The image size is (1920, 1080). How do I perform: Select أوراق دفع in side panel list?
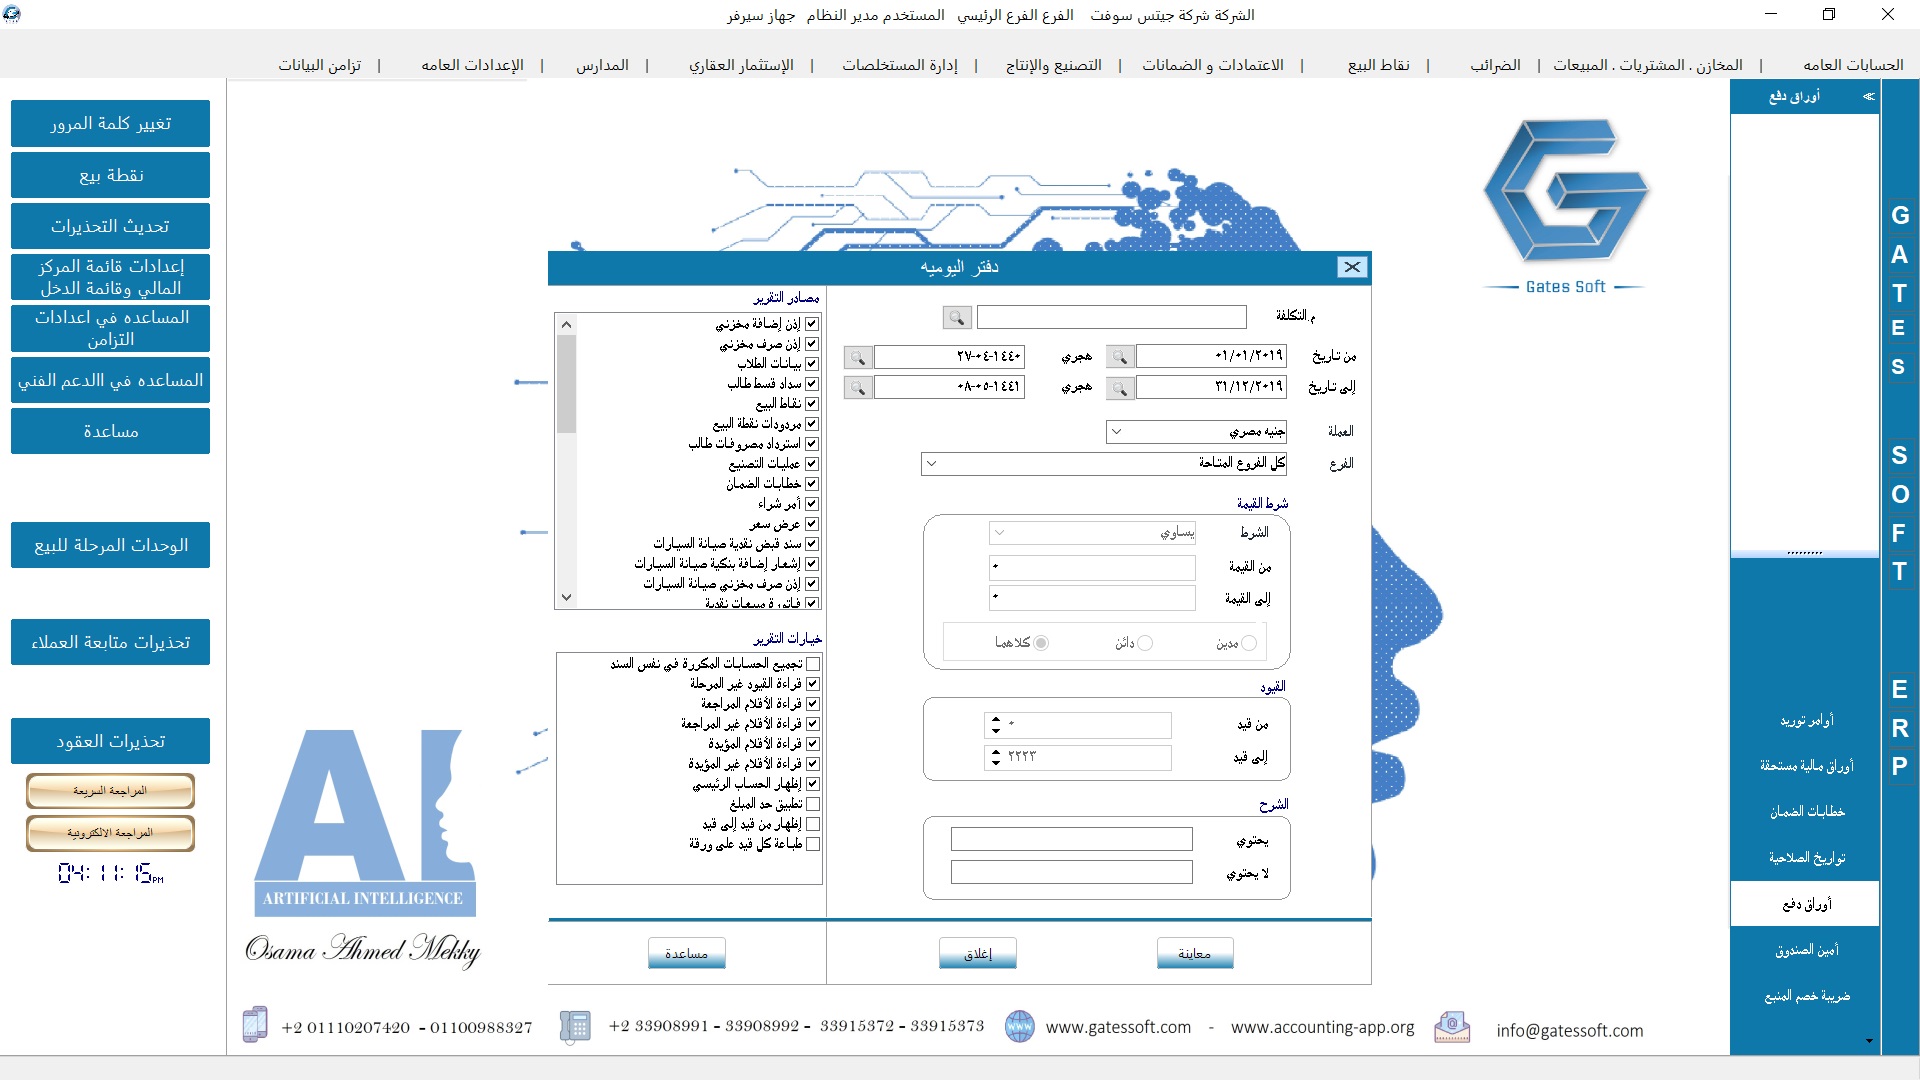[x=1805, y=904]
